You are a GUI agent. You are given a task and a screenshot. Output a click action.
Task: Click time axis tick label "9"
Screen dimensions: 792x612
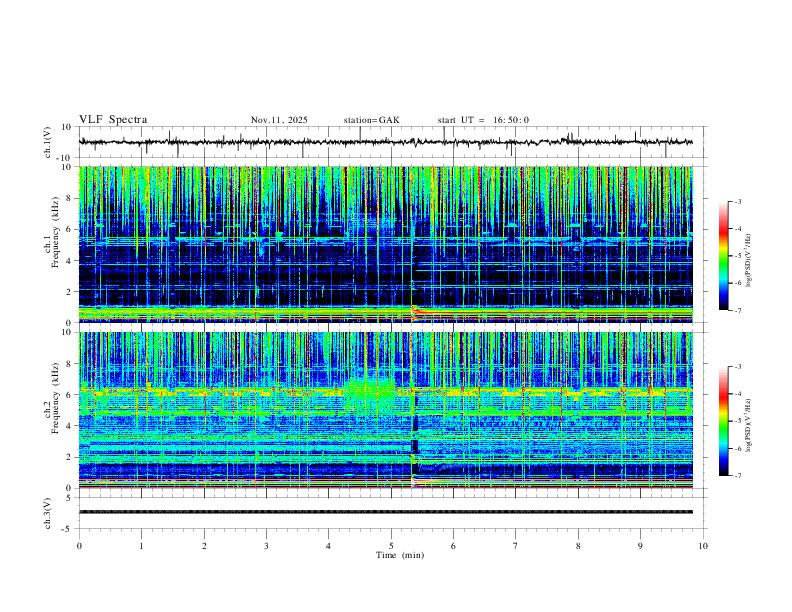[640, 546]
